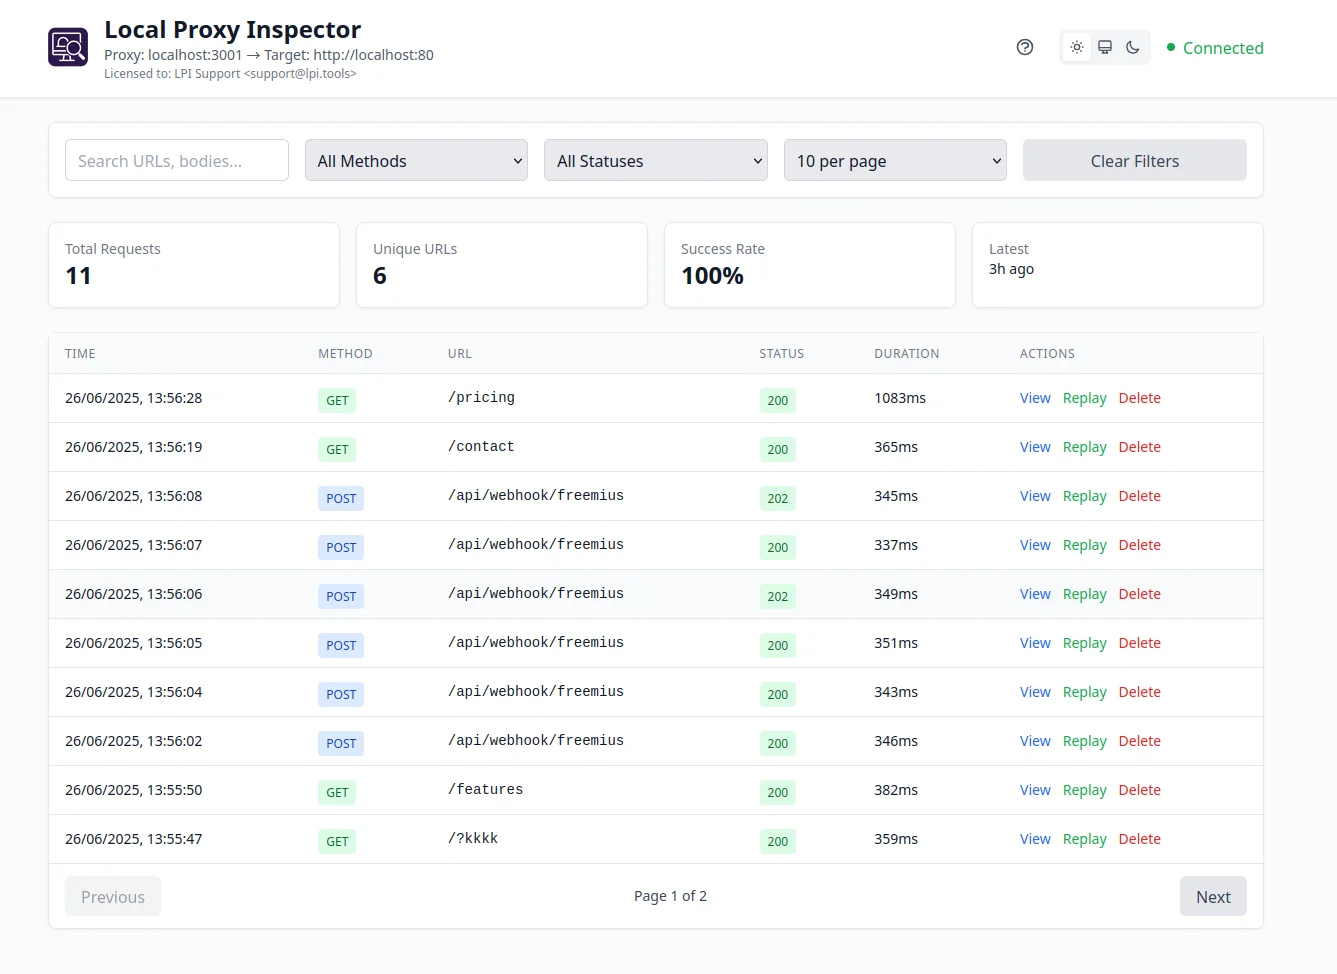Delete the 13:56:02 webhook request
1337x974 pixels.
point(1139,741)
